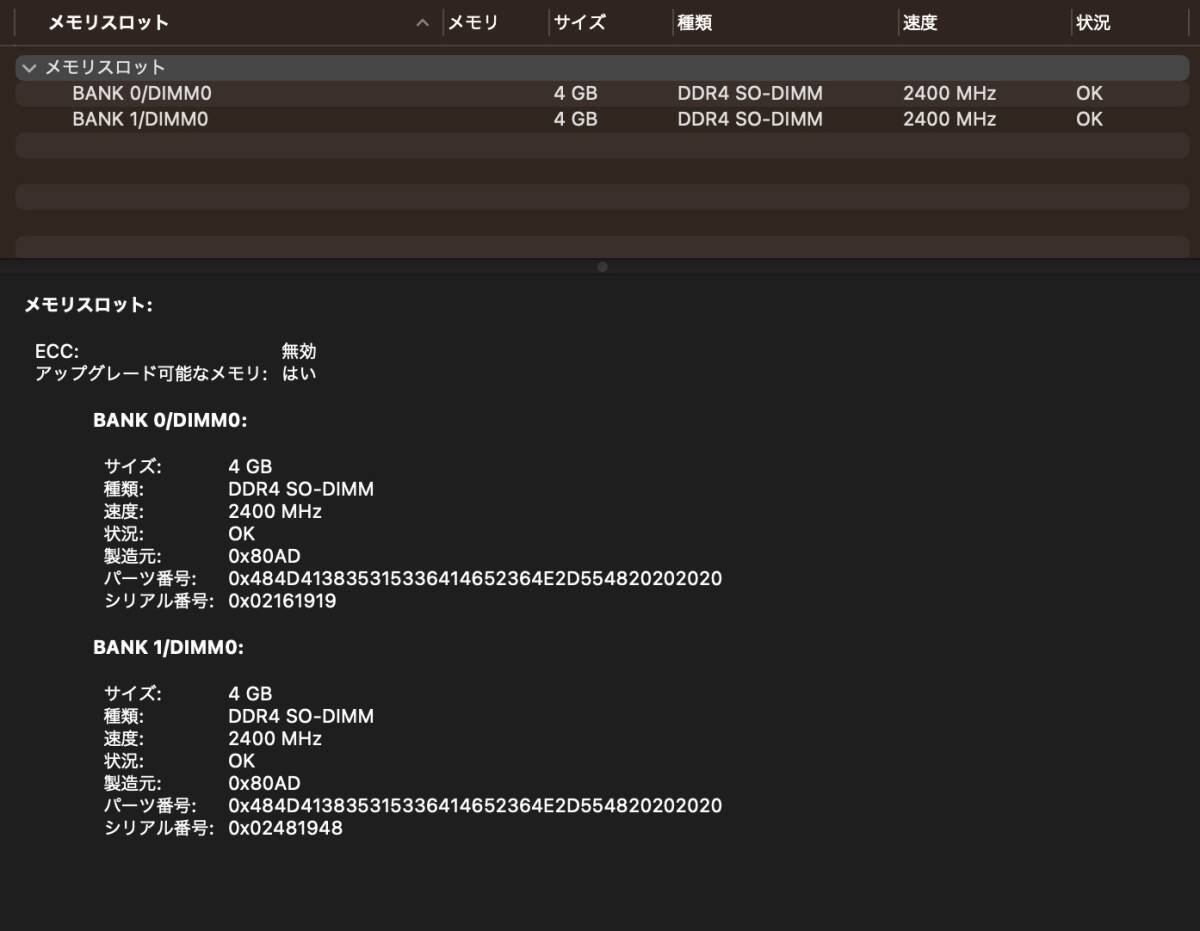
Task: Select the BANK 0/DIMM0 row
Action: (x=602, y=93)
